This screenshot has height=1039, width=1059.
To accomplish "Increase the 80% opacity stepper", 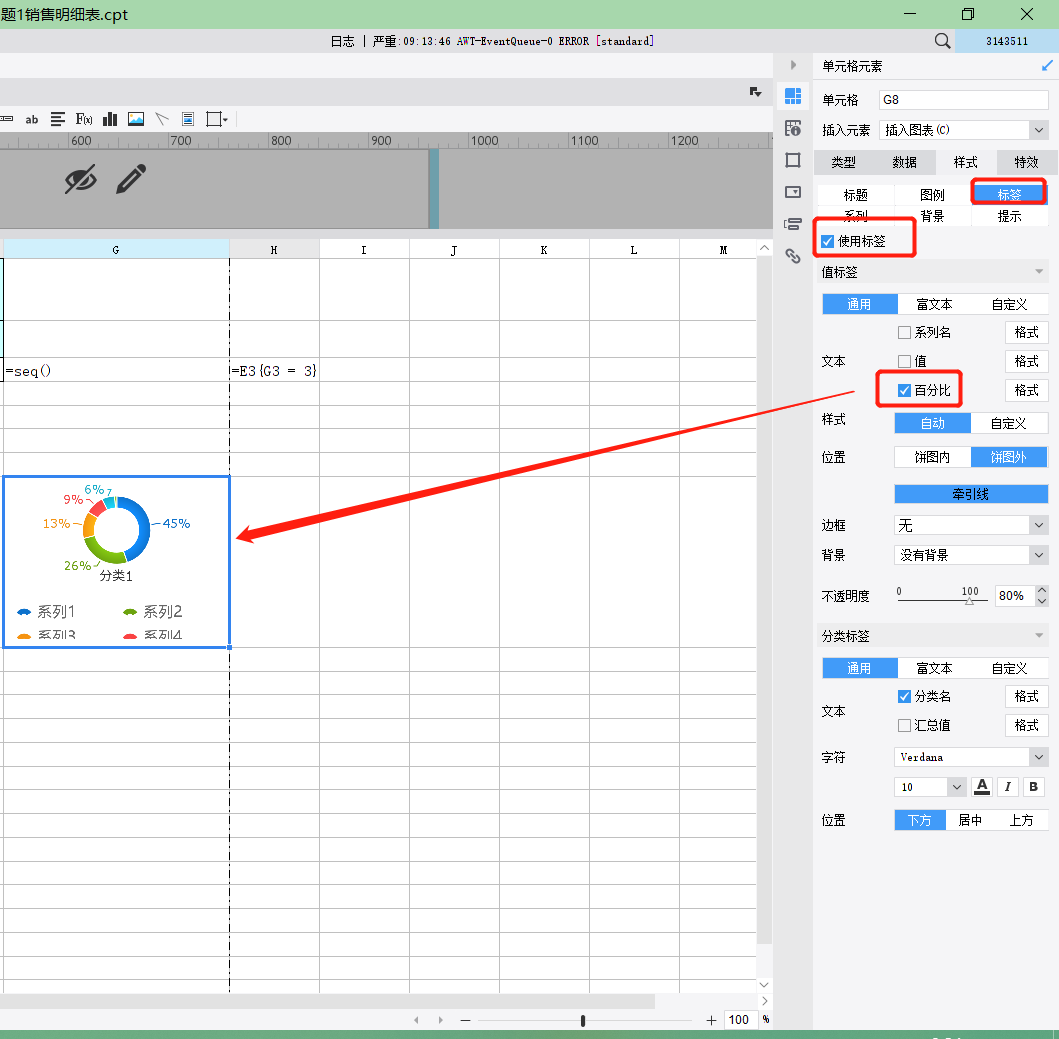I will pos(1042,590).
